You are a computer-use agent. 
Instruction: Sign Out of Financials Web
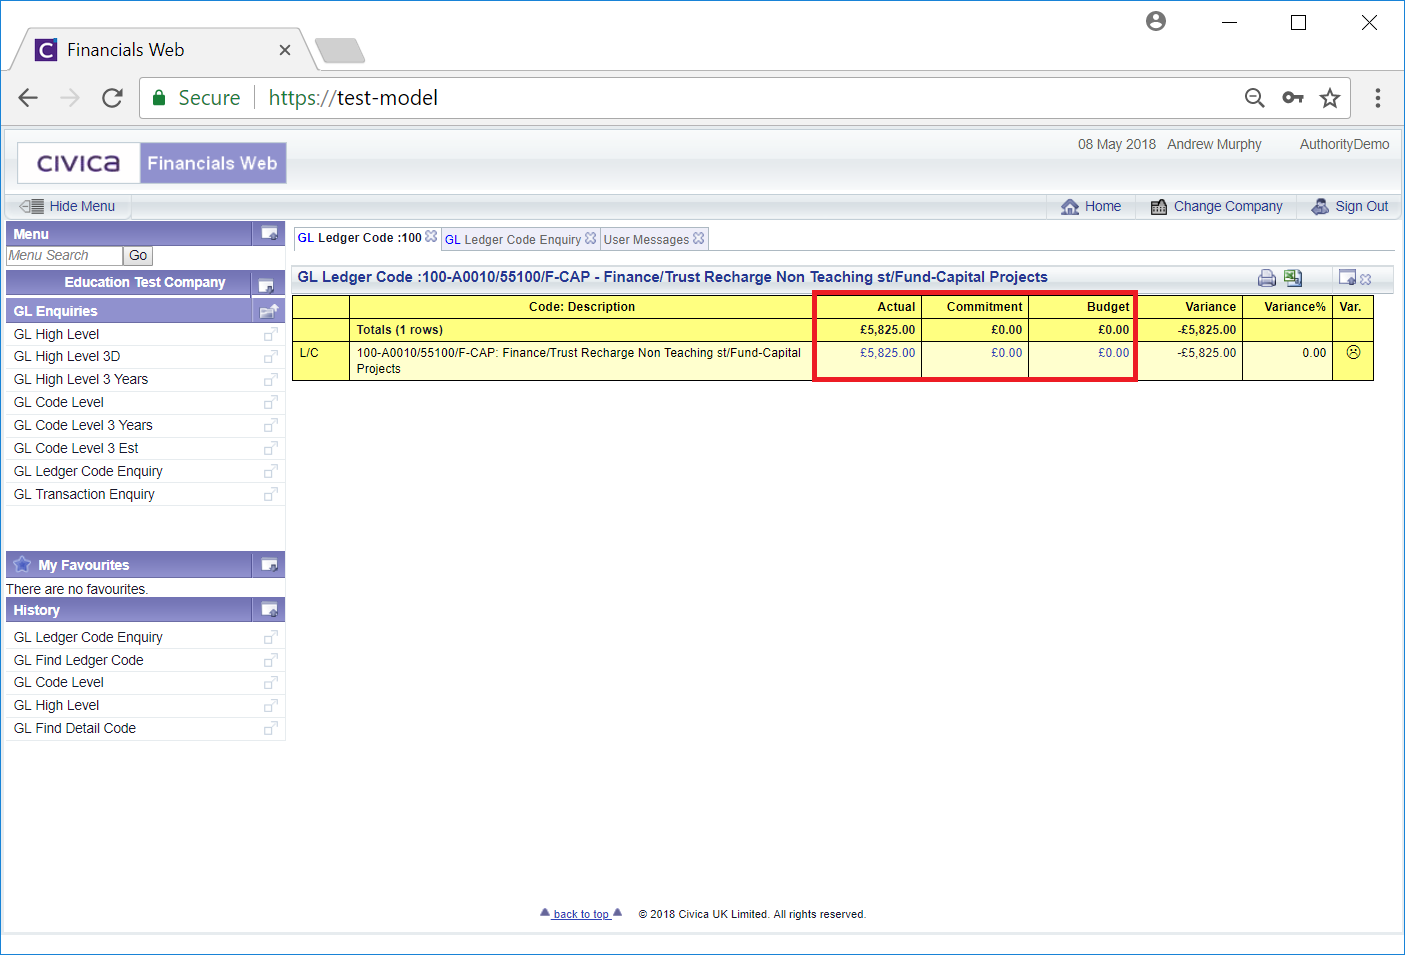1350,206
